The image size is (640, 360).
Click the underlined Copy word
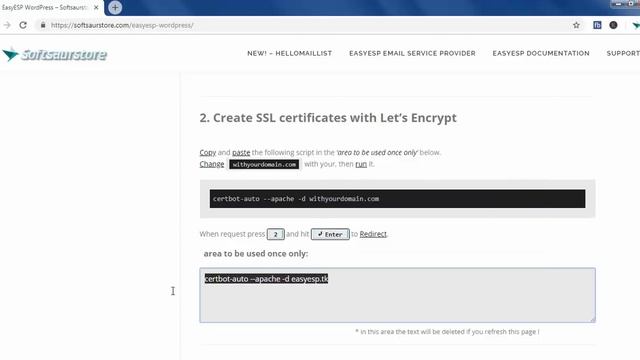tap(207, 152)
